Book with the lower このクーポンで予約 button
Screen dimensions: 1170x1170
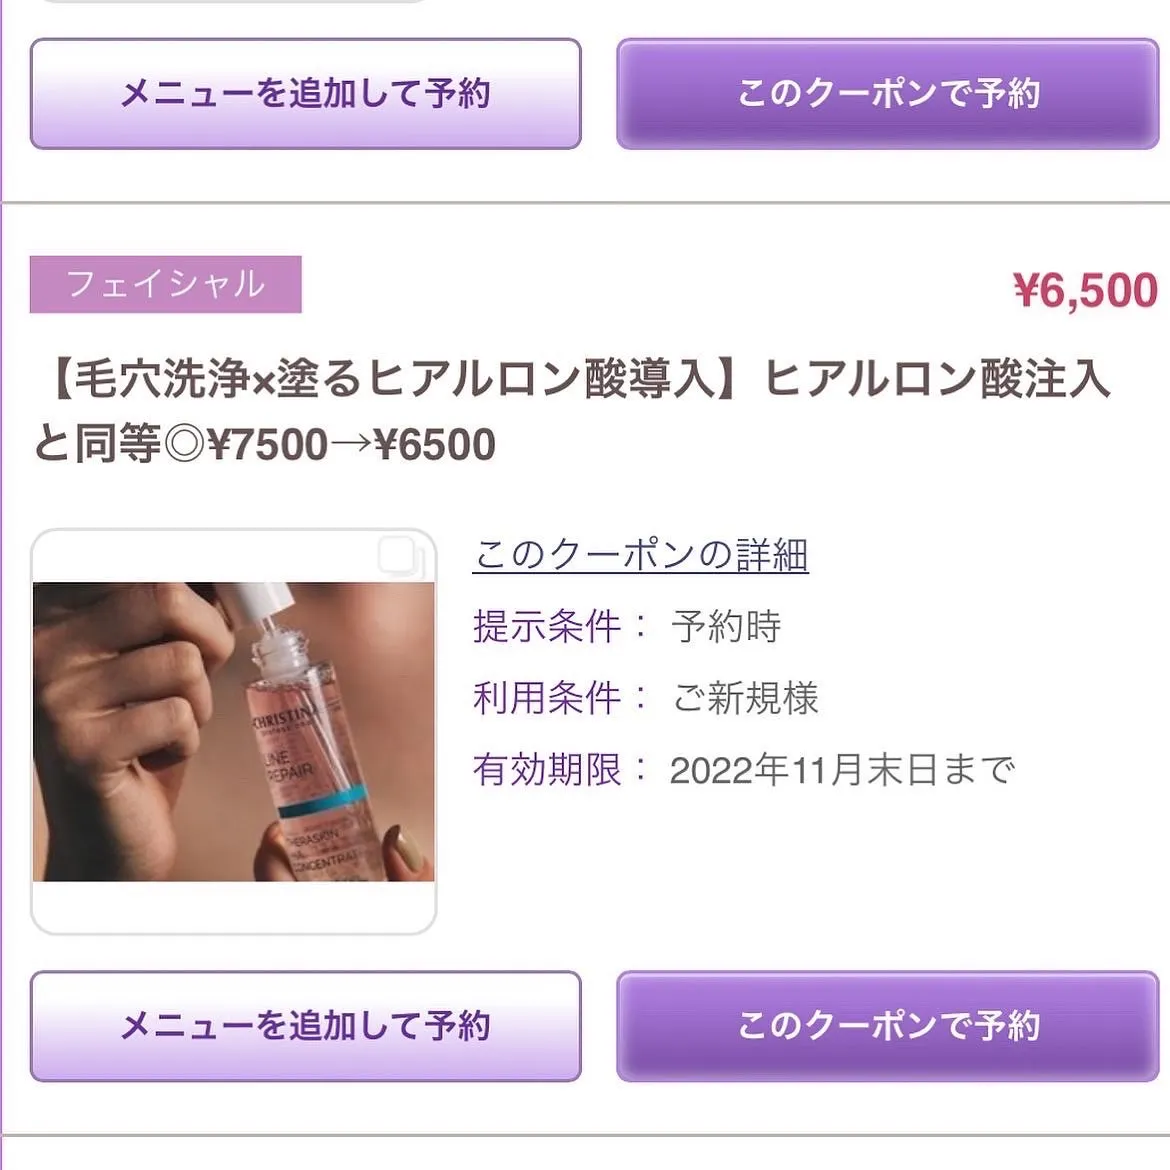pyautogui.click(x=888, y=1026)
